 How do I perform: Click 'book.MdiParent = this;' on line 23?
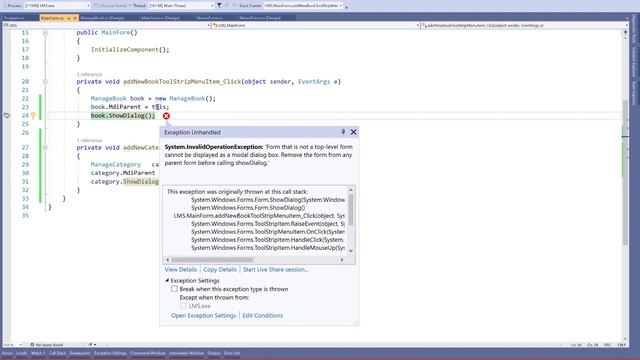pyautogui.click(x=130, y=107)
